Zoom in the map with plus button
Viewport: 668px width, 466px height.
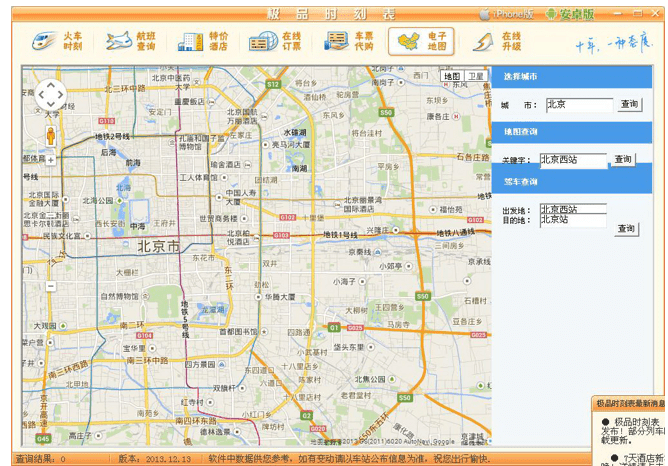[x=51, y=159]
